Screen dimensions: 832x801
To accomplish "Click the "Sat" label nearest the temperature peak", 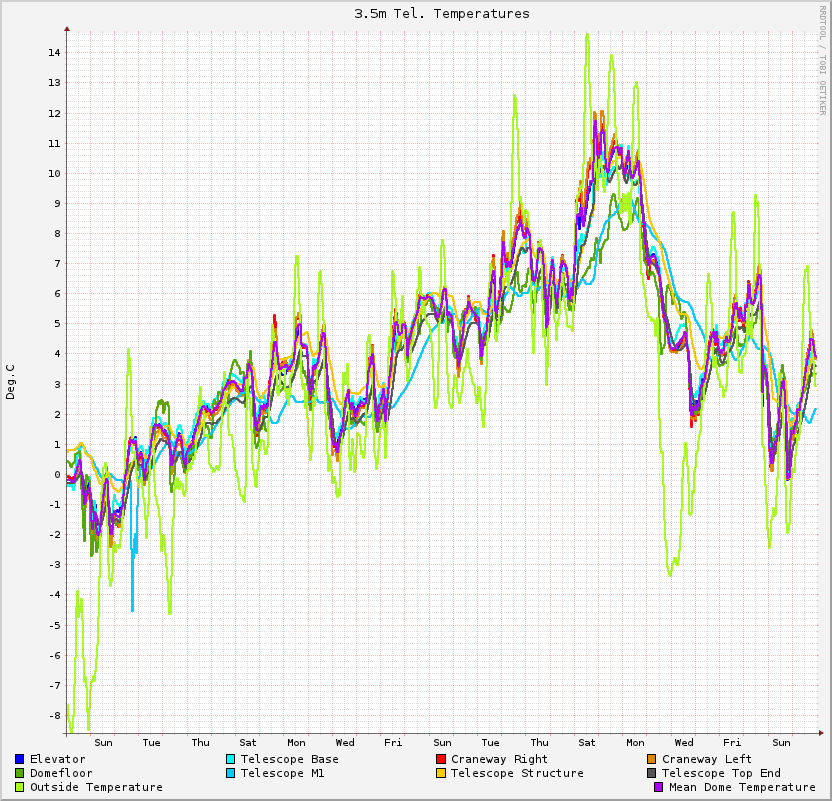I will coord(587,742).
